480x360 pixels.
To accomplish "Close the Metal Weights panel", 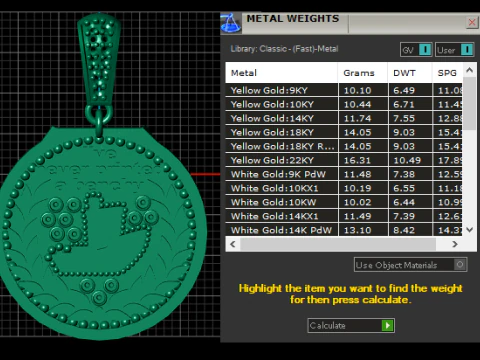I will tap(472, 22).
